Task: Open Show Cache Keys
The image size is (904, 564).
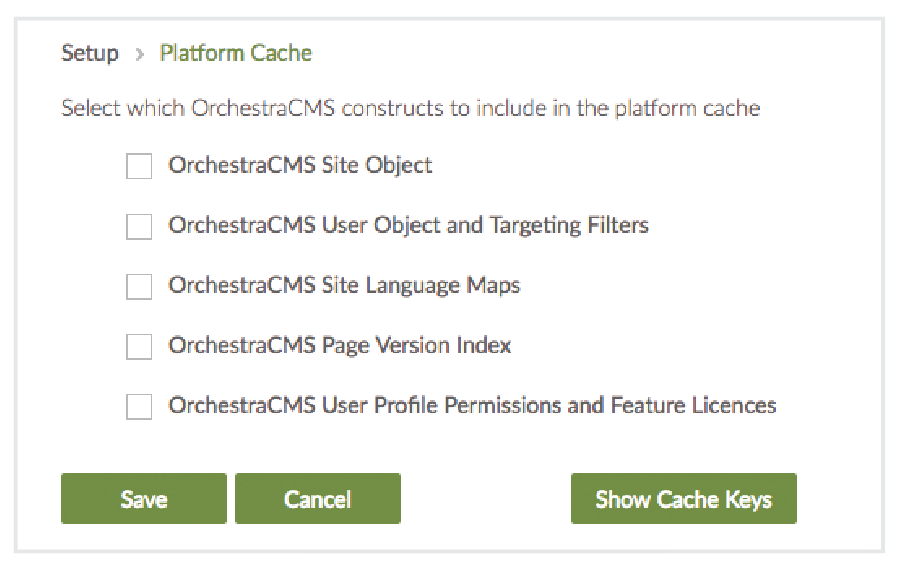Action: click(684, 499)
